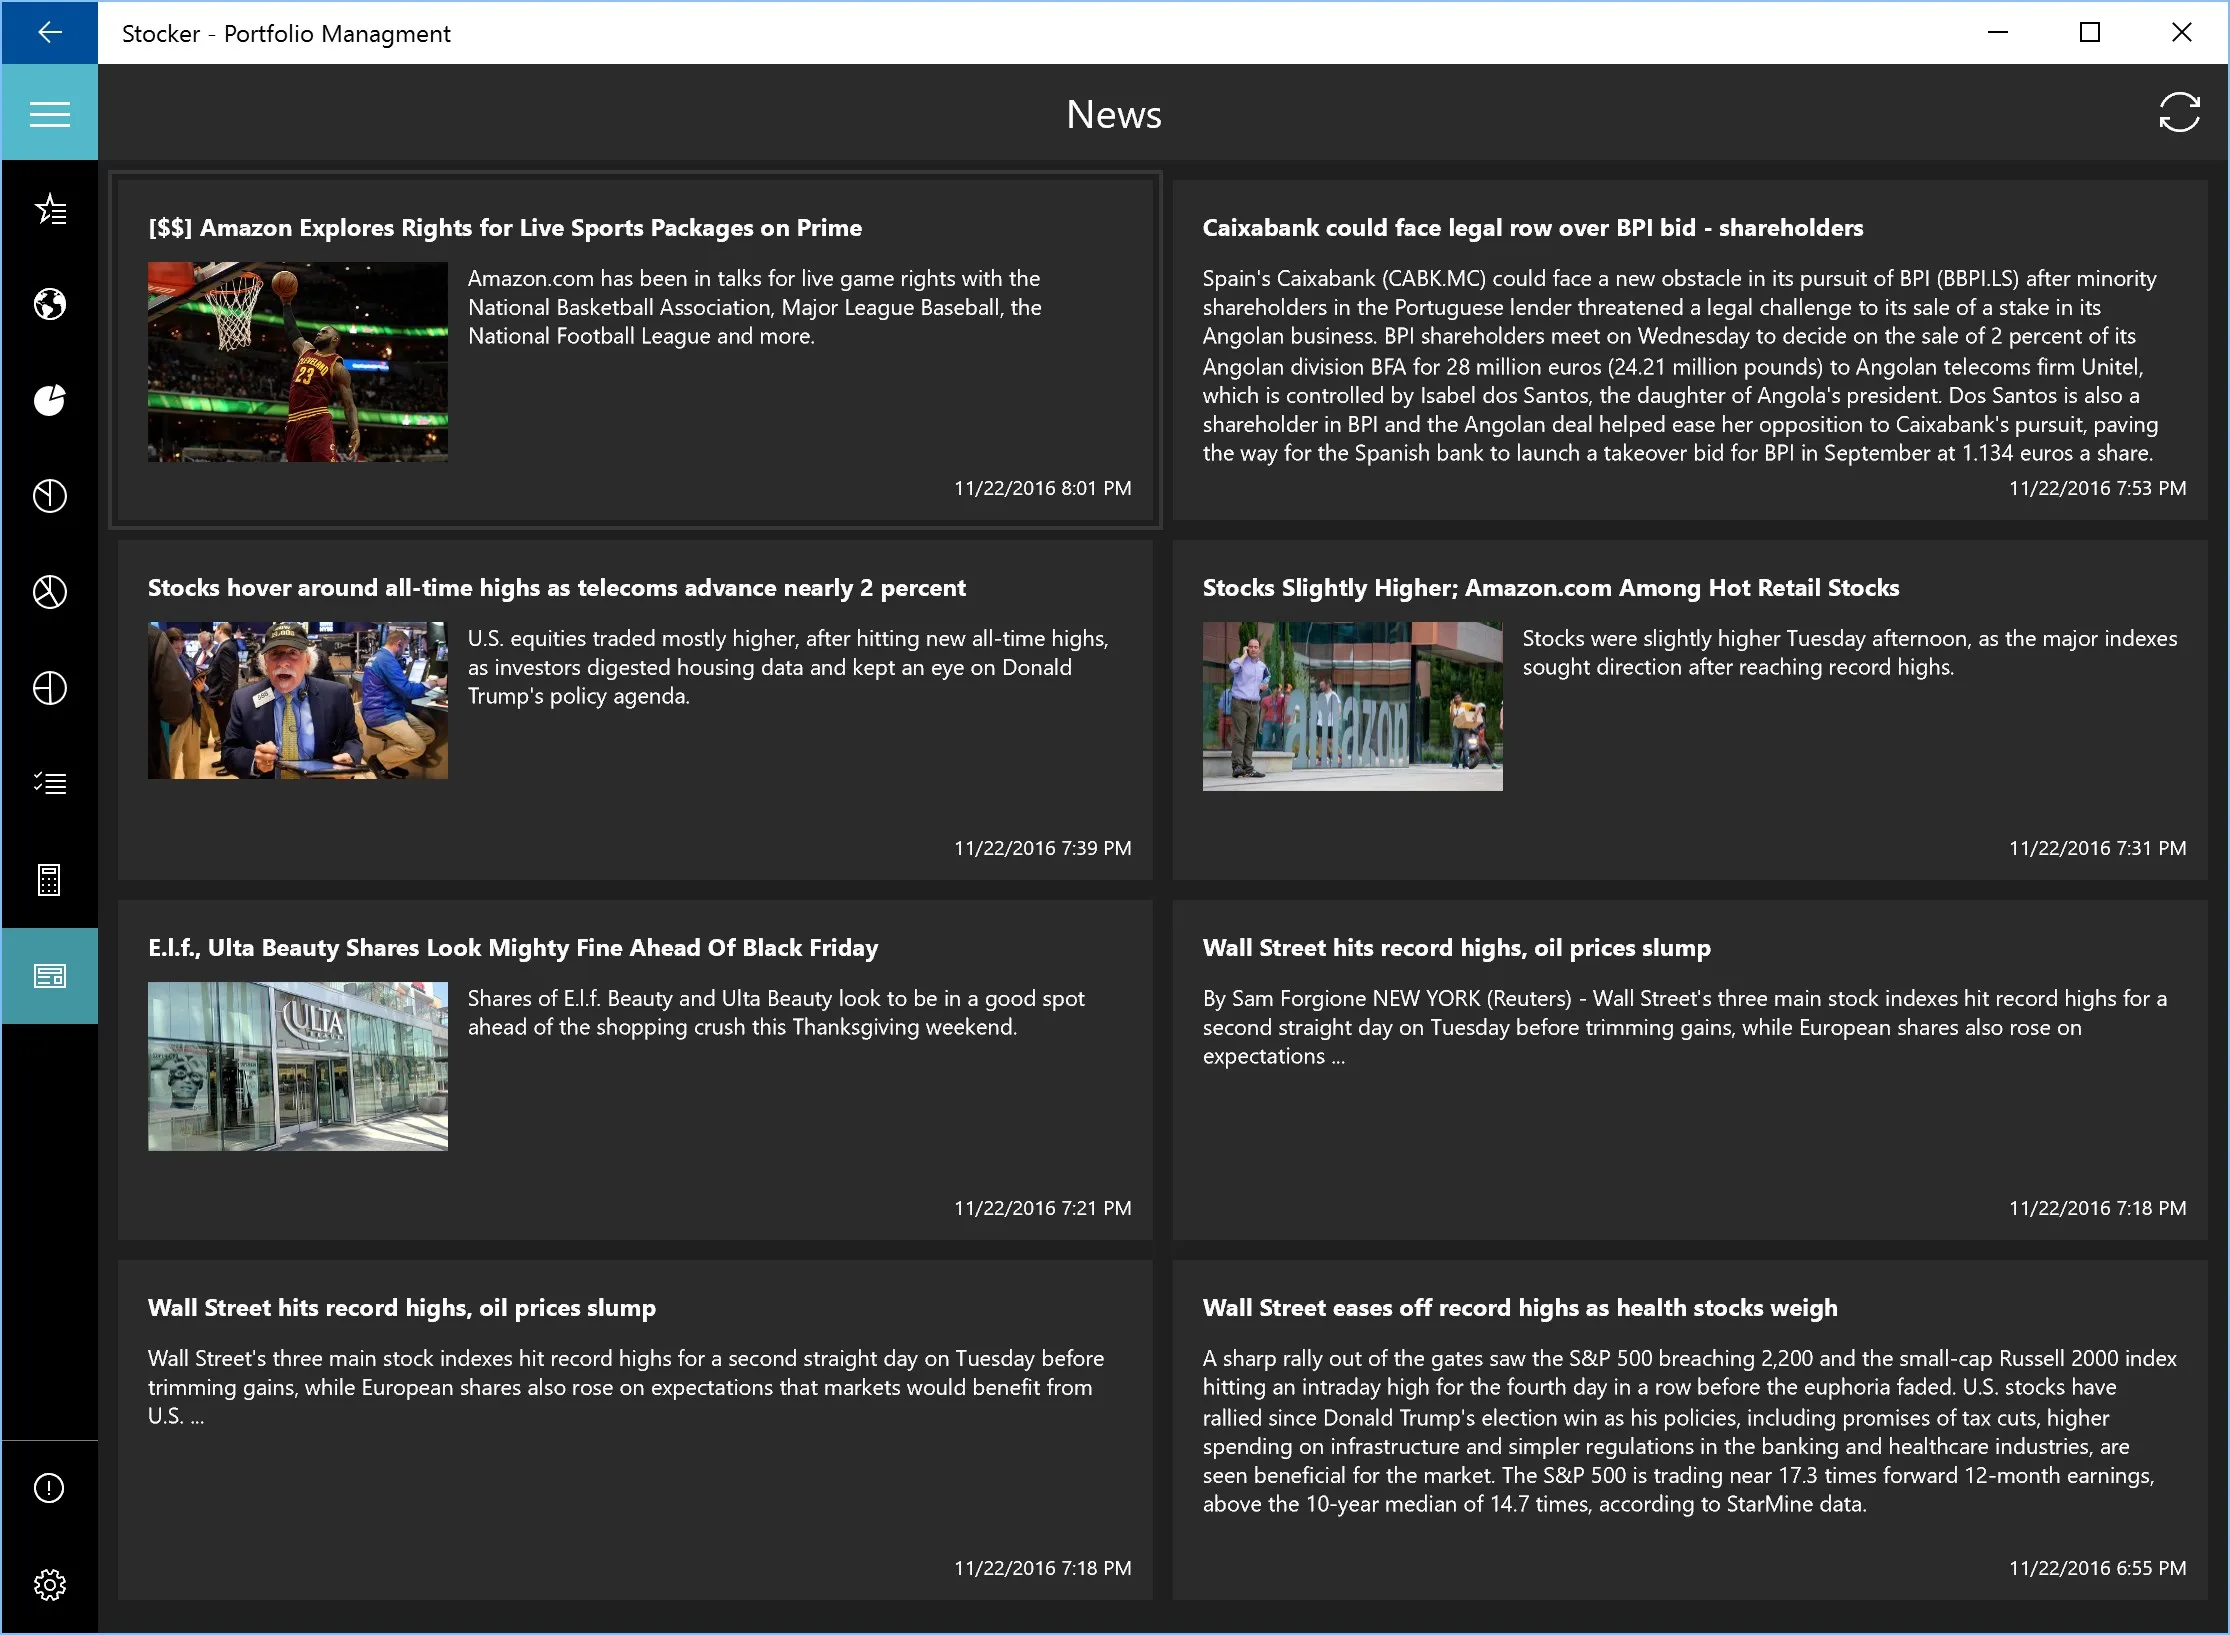Click the 11/22/2016 7:21 PM timestamp
Screen dimensions: 2230x1635
tap(1042, 1208)
